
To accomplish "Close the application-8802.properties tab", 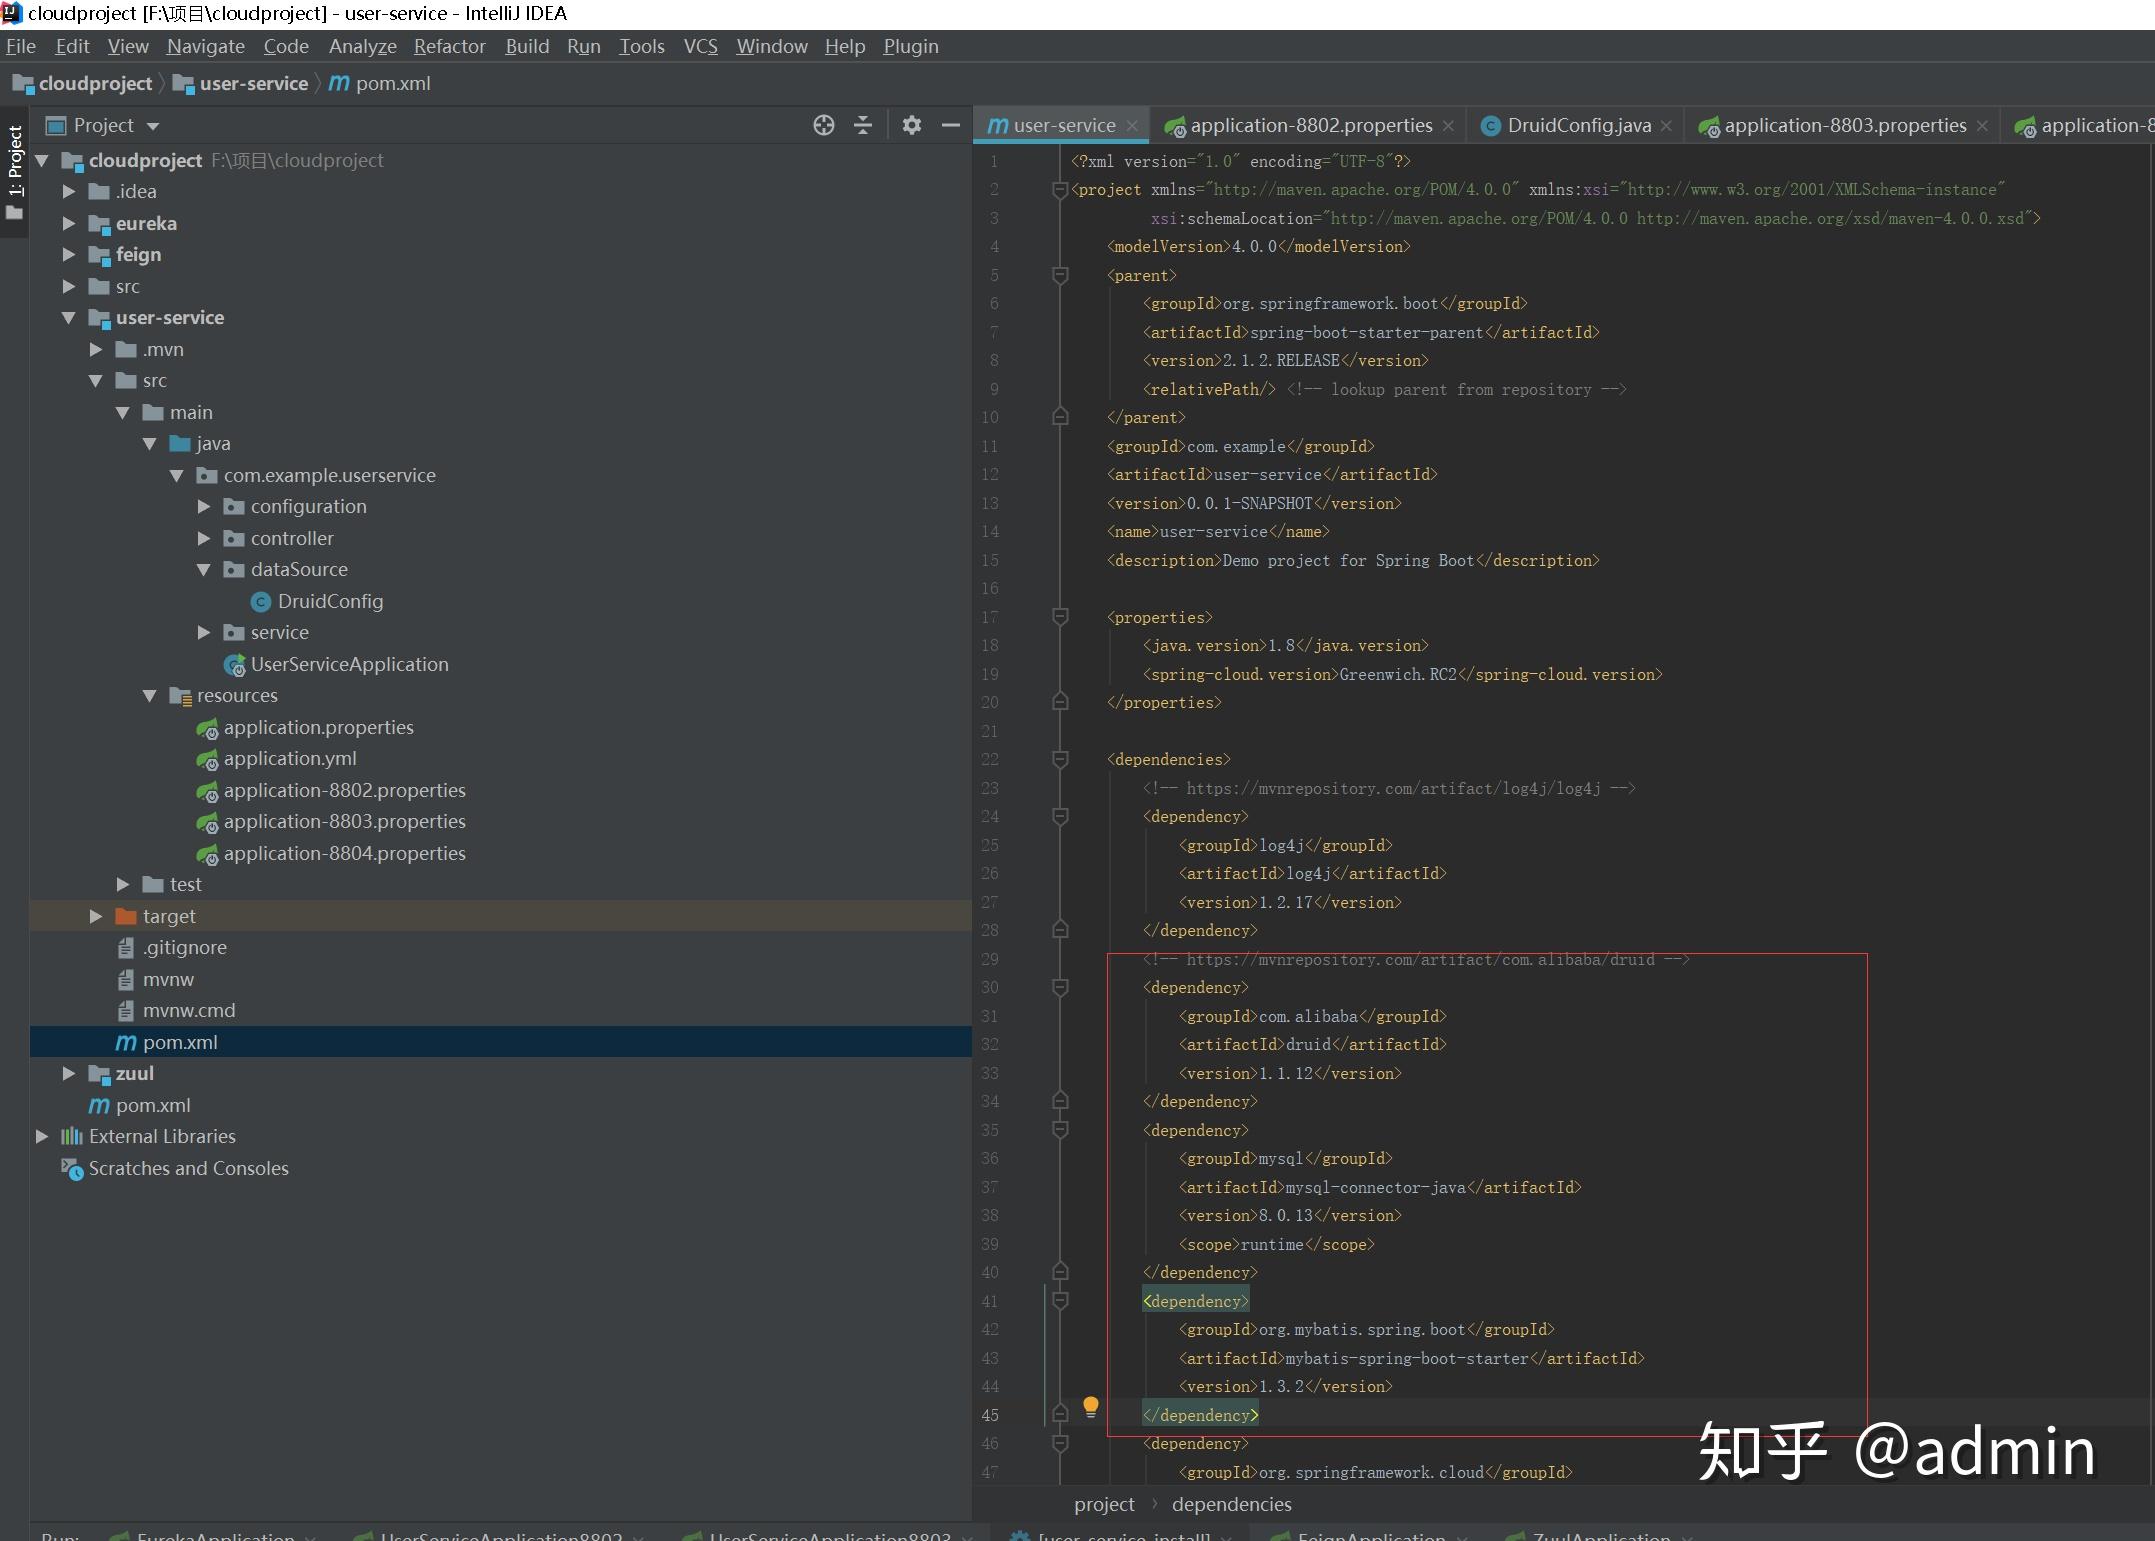I will [1448, 126].
